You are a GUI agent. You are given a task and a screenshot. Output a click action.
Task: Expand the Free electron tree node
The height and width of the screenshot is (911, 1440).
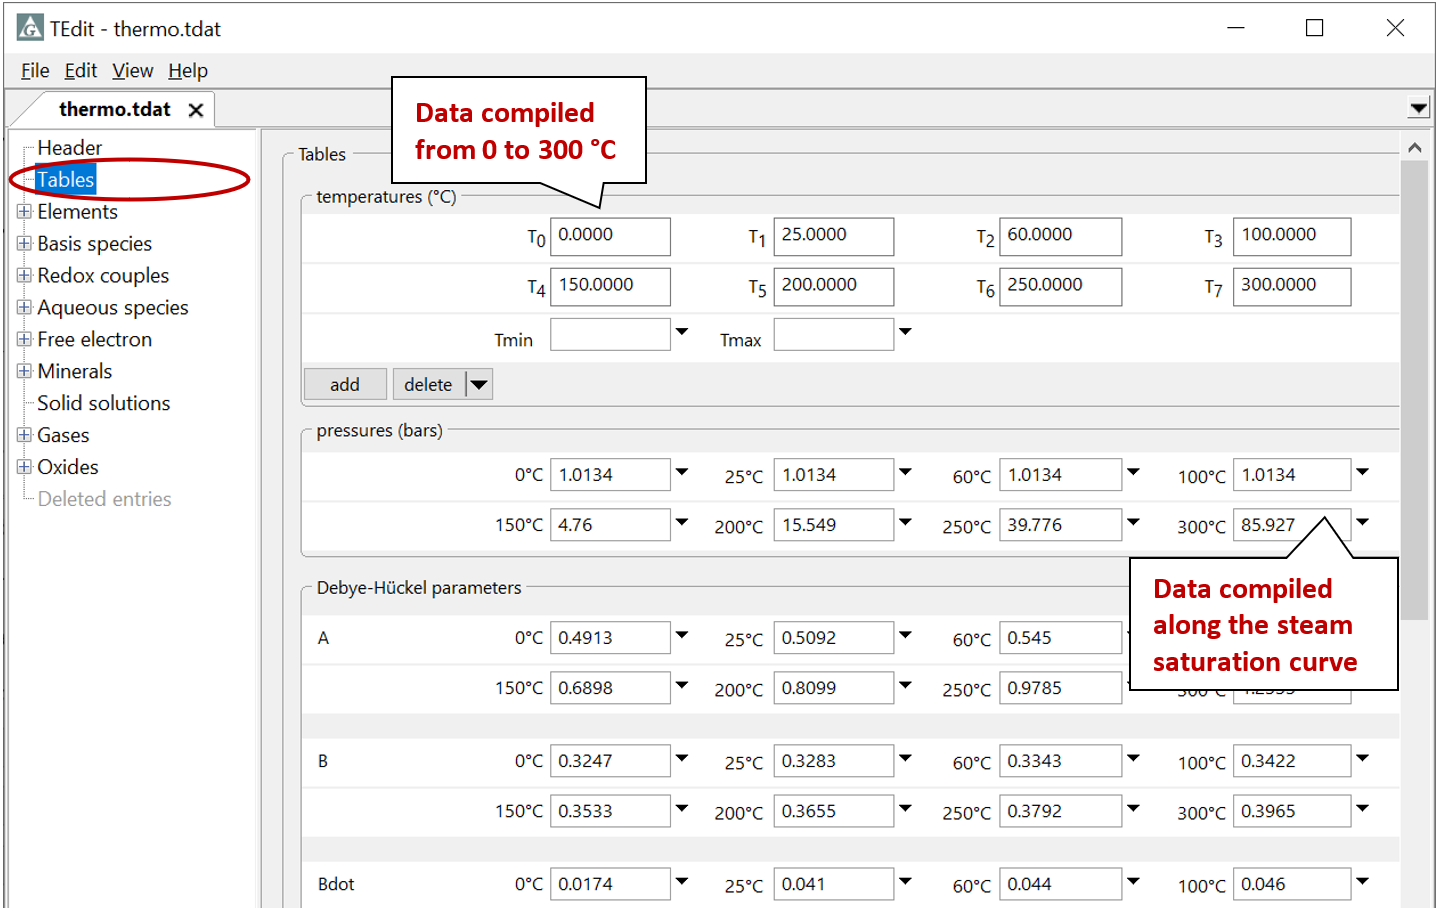(x=24, y=339)
